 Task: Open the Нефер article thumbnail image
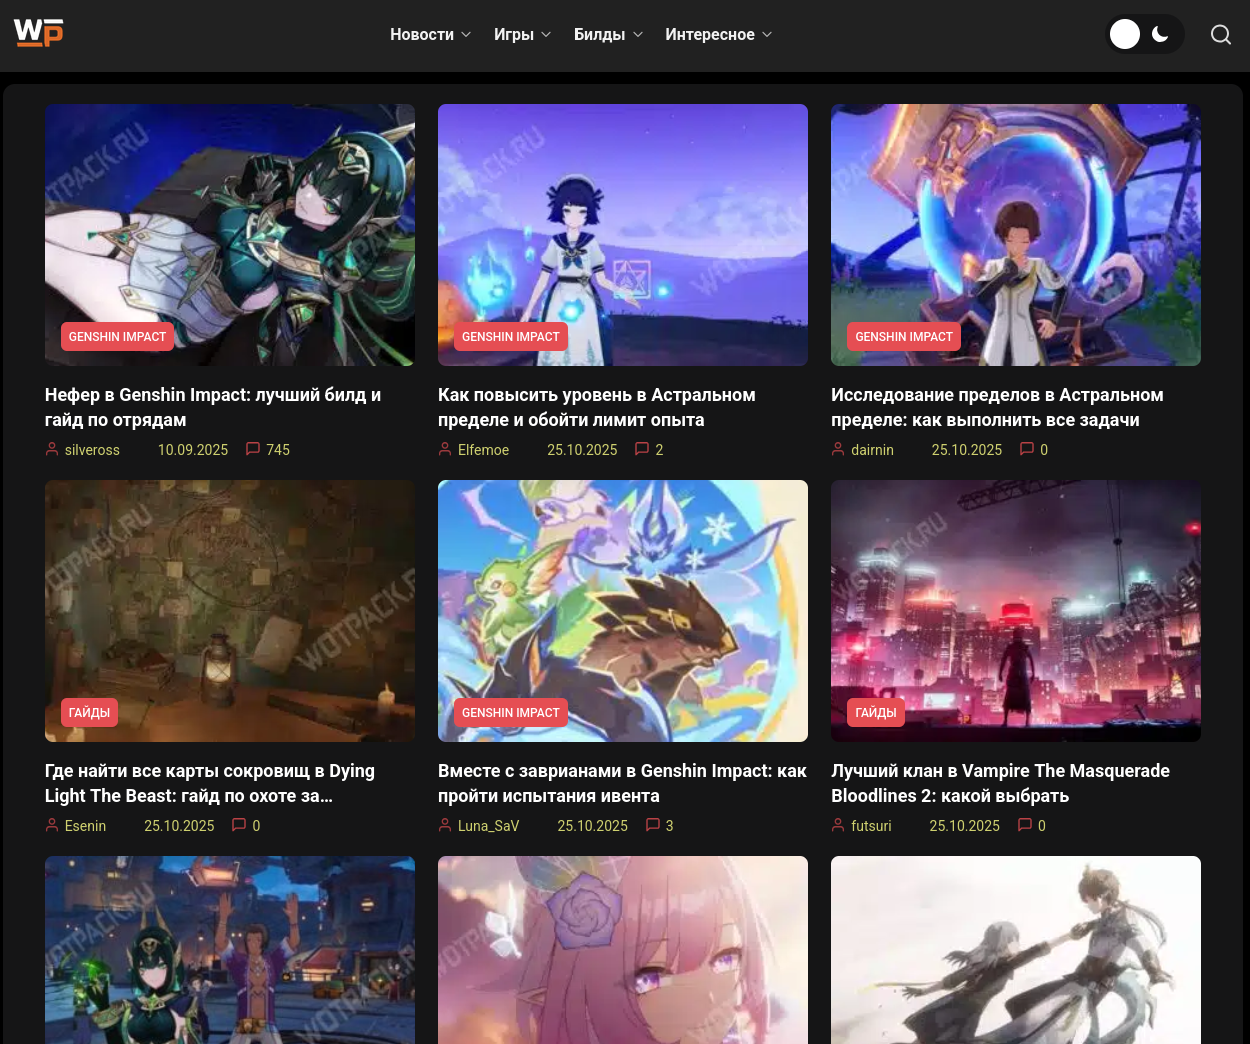pos(230,235)
